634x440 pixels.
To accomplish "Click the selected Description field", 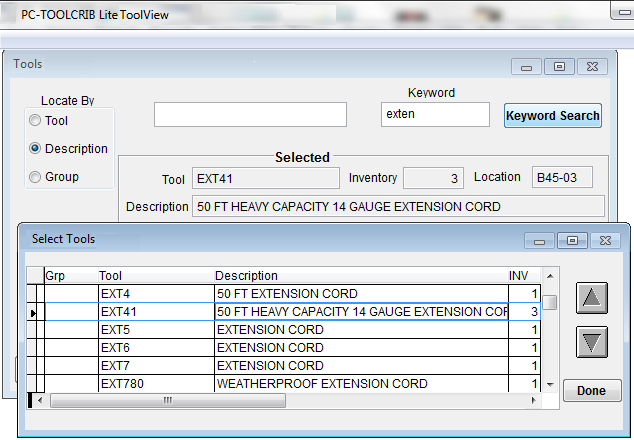I will coord(398,207).
